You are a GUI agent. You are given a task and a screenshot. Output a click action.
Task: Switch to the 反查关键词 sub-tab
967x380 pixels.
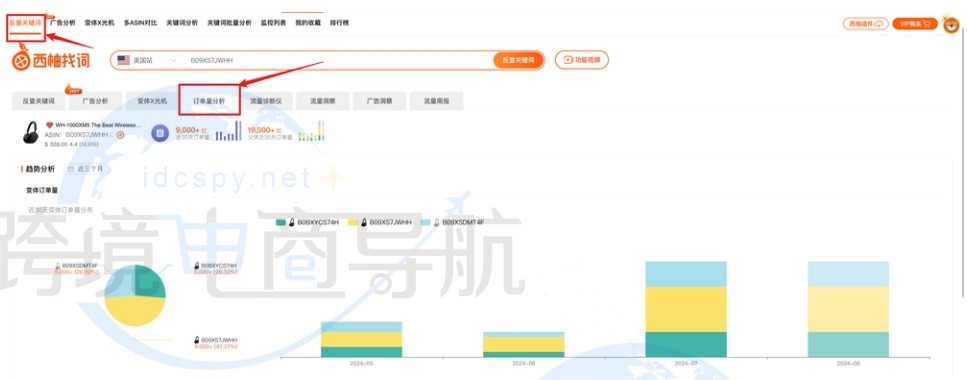39,101
